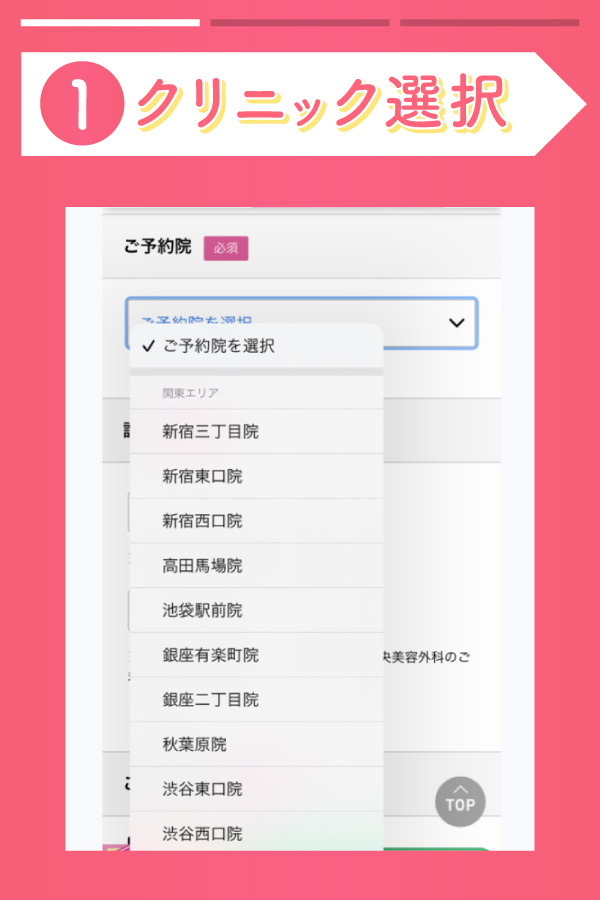Click the クリニック選択 heading banner

322,104
